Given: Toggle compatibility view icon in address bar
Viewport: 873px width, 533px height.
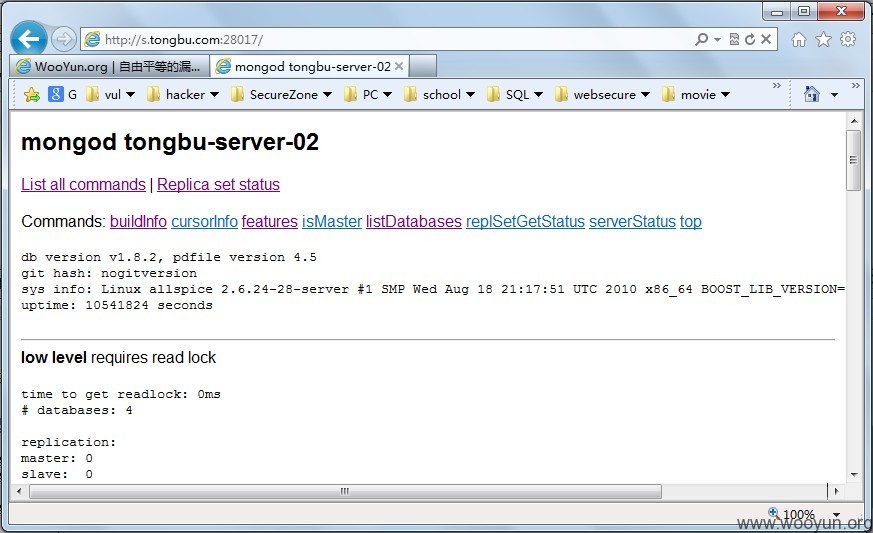Looking at the screenshot, I should tap(734, 39).
